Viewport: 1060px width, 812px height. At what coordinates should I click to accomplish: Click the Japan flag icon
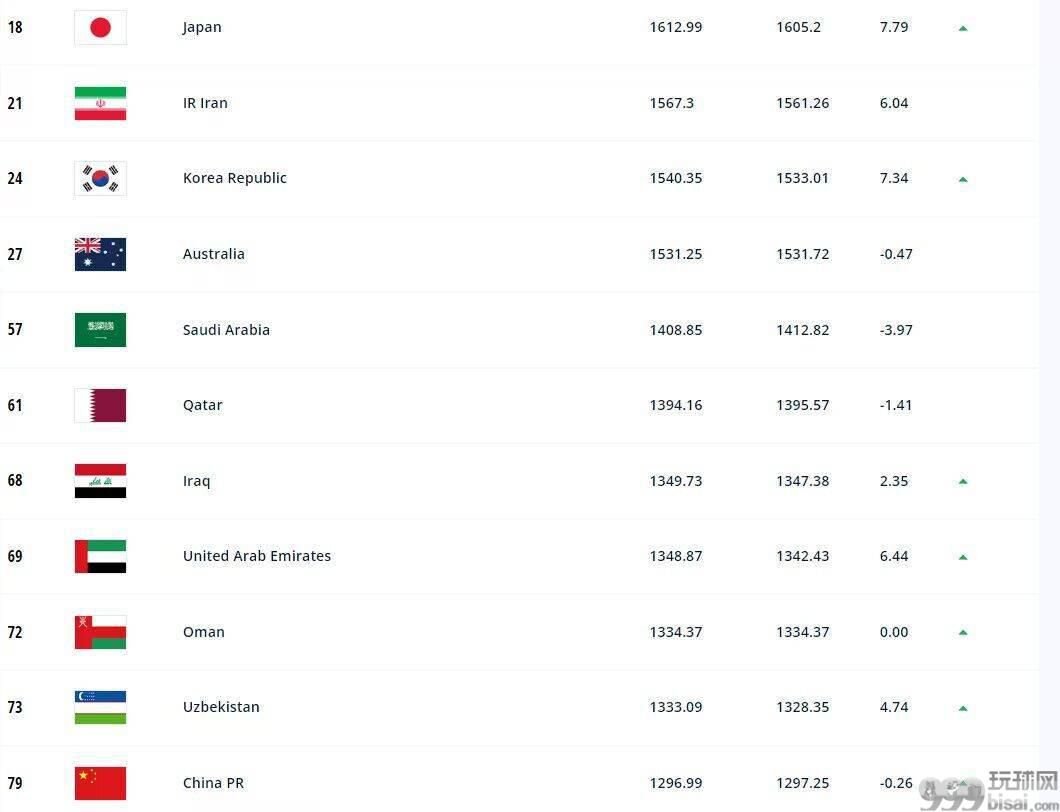[100, 28]
